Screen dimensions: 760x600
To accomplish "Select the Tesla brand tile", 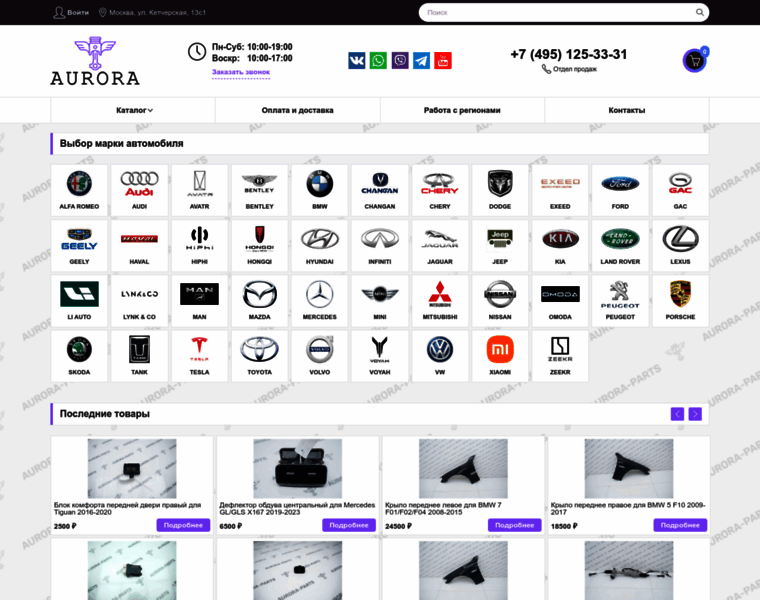I will click(199, 356).
